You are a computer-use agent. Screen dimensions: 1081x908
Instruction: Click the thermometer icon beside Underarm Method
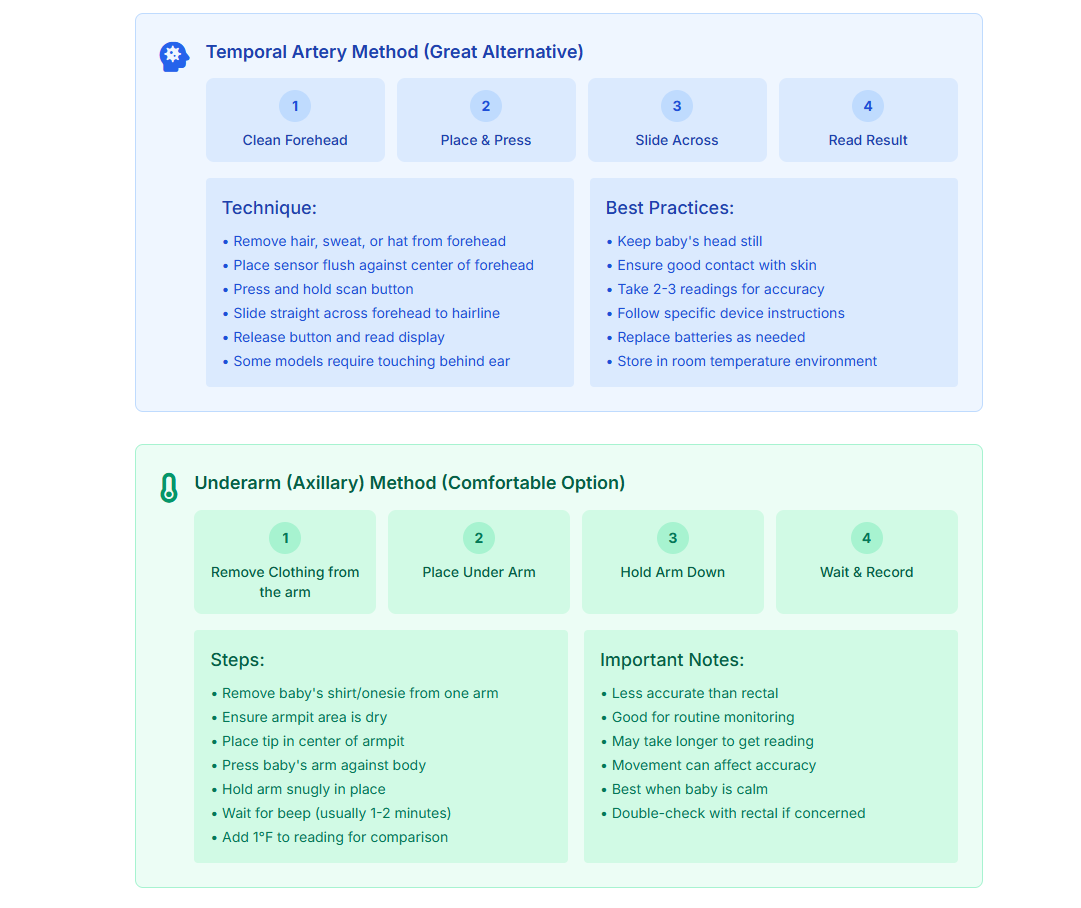pyautogui.click(x=169, y=487)
